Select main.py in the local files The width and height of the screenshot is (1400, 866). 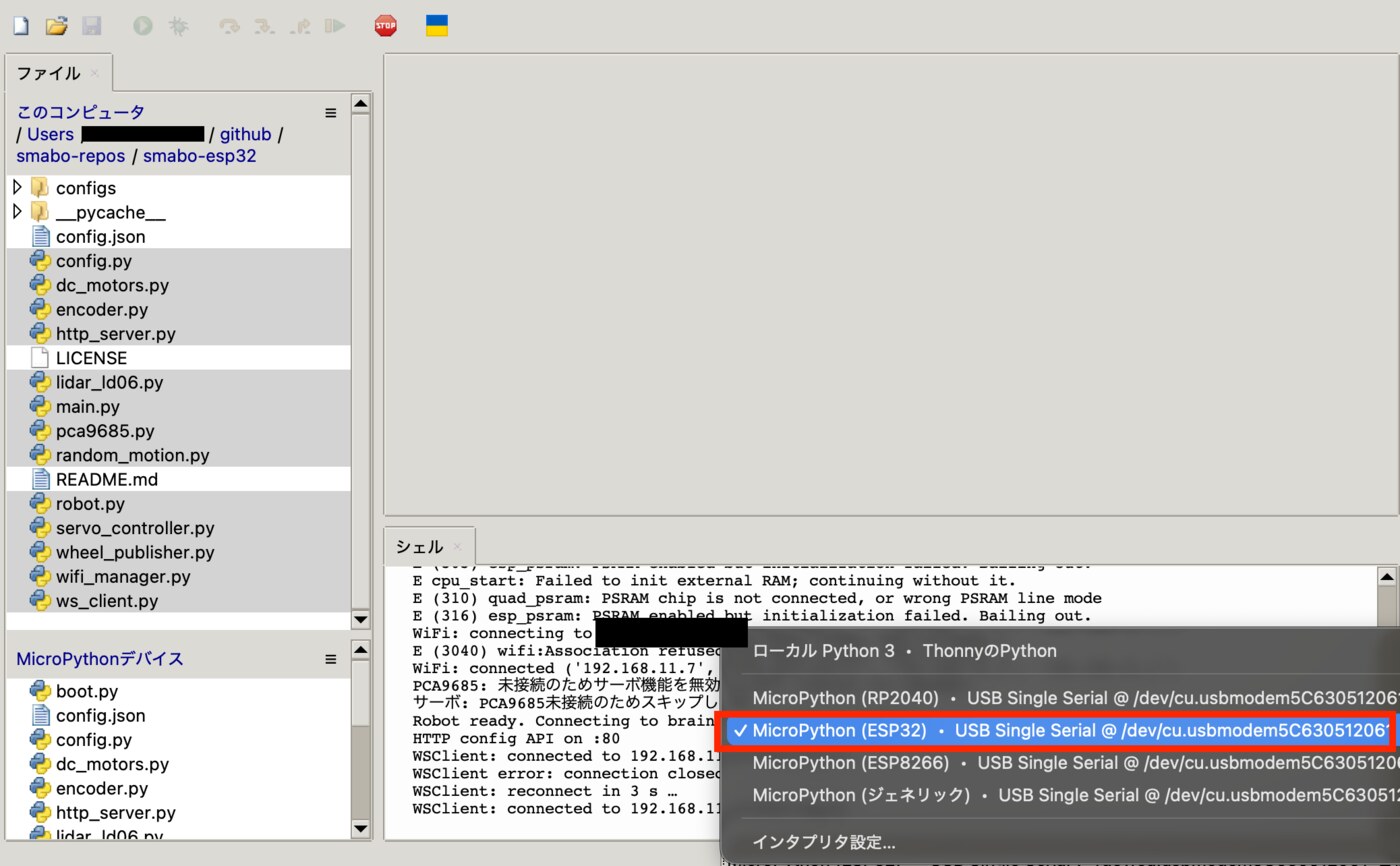88,407
